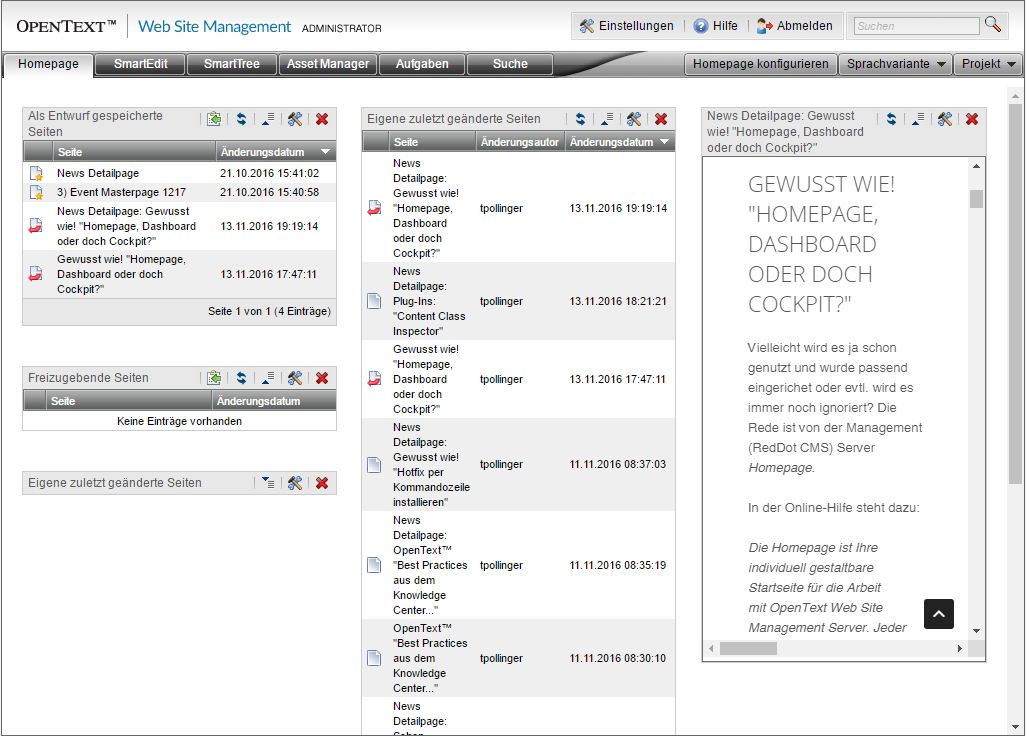Click Seite column header in drafts table
Viewport: 1026px width, 736px height.
coord(134,152)
